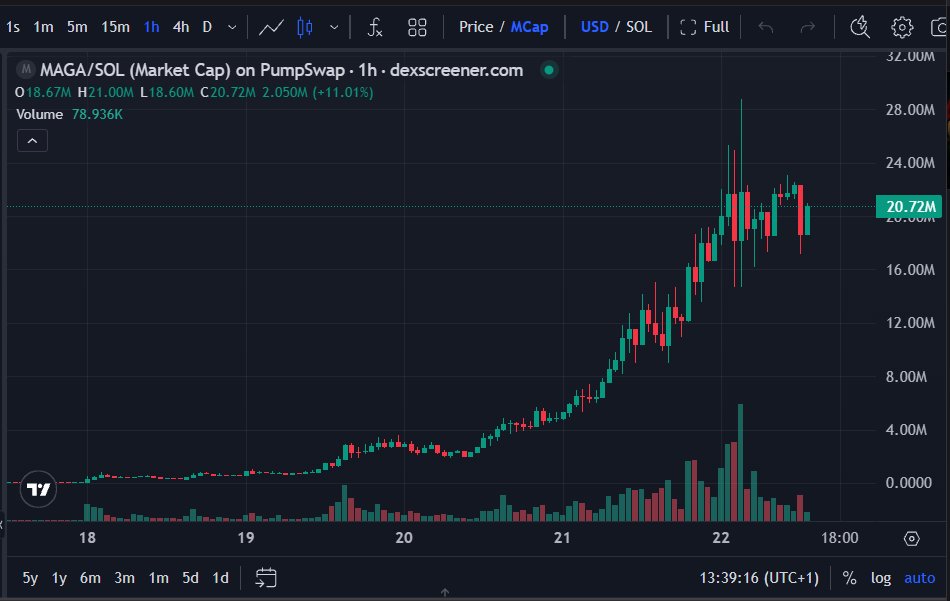Click the MAGA/SOL chart title
Viewport: 950px width, 601px height.
(x=281, y=70)
